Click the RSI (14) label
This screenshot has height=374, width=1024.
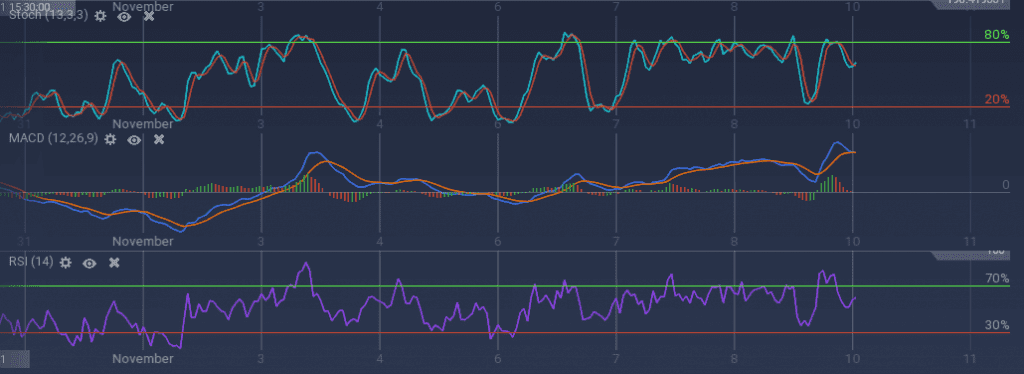pos(31,262)
